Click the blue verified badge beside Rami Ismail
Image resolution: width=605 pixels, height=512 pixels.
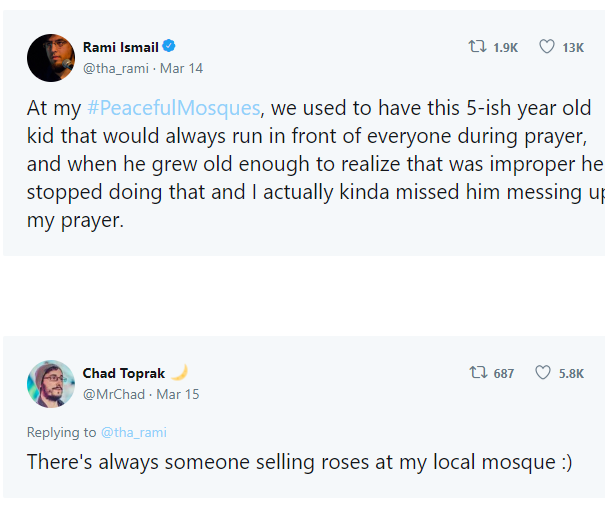click(x=169, y=46)
